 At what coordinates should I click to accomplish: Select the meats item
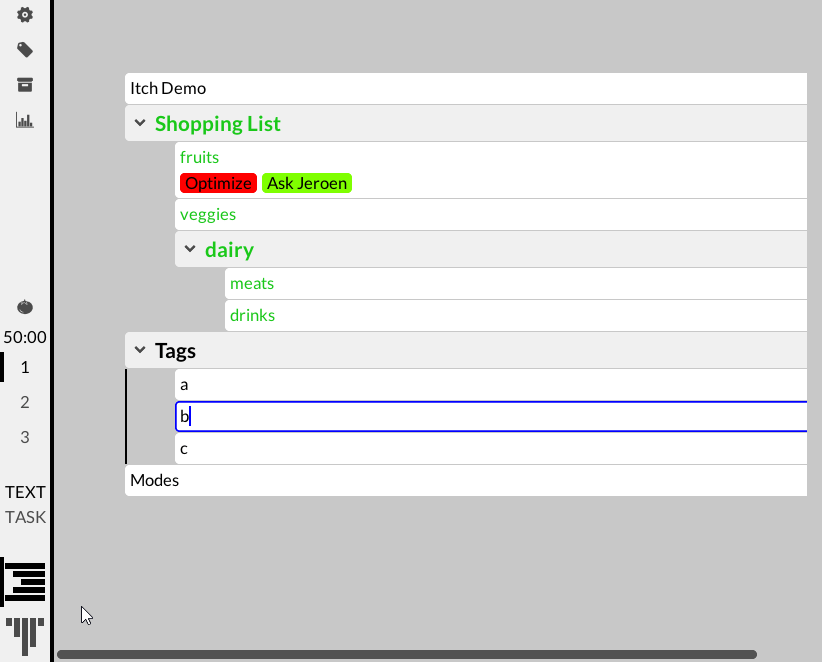(516, 284)
